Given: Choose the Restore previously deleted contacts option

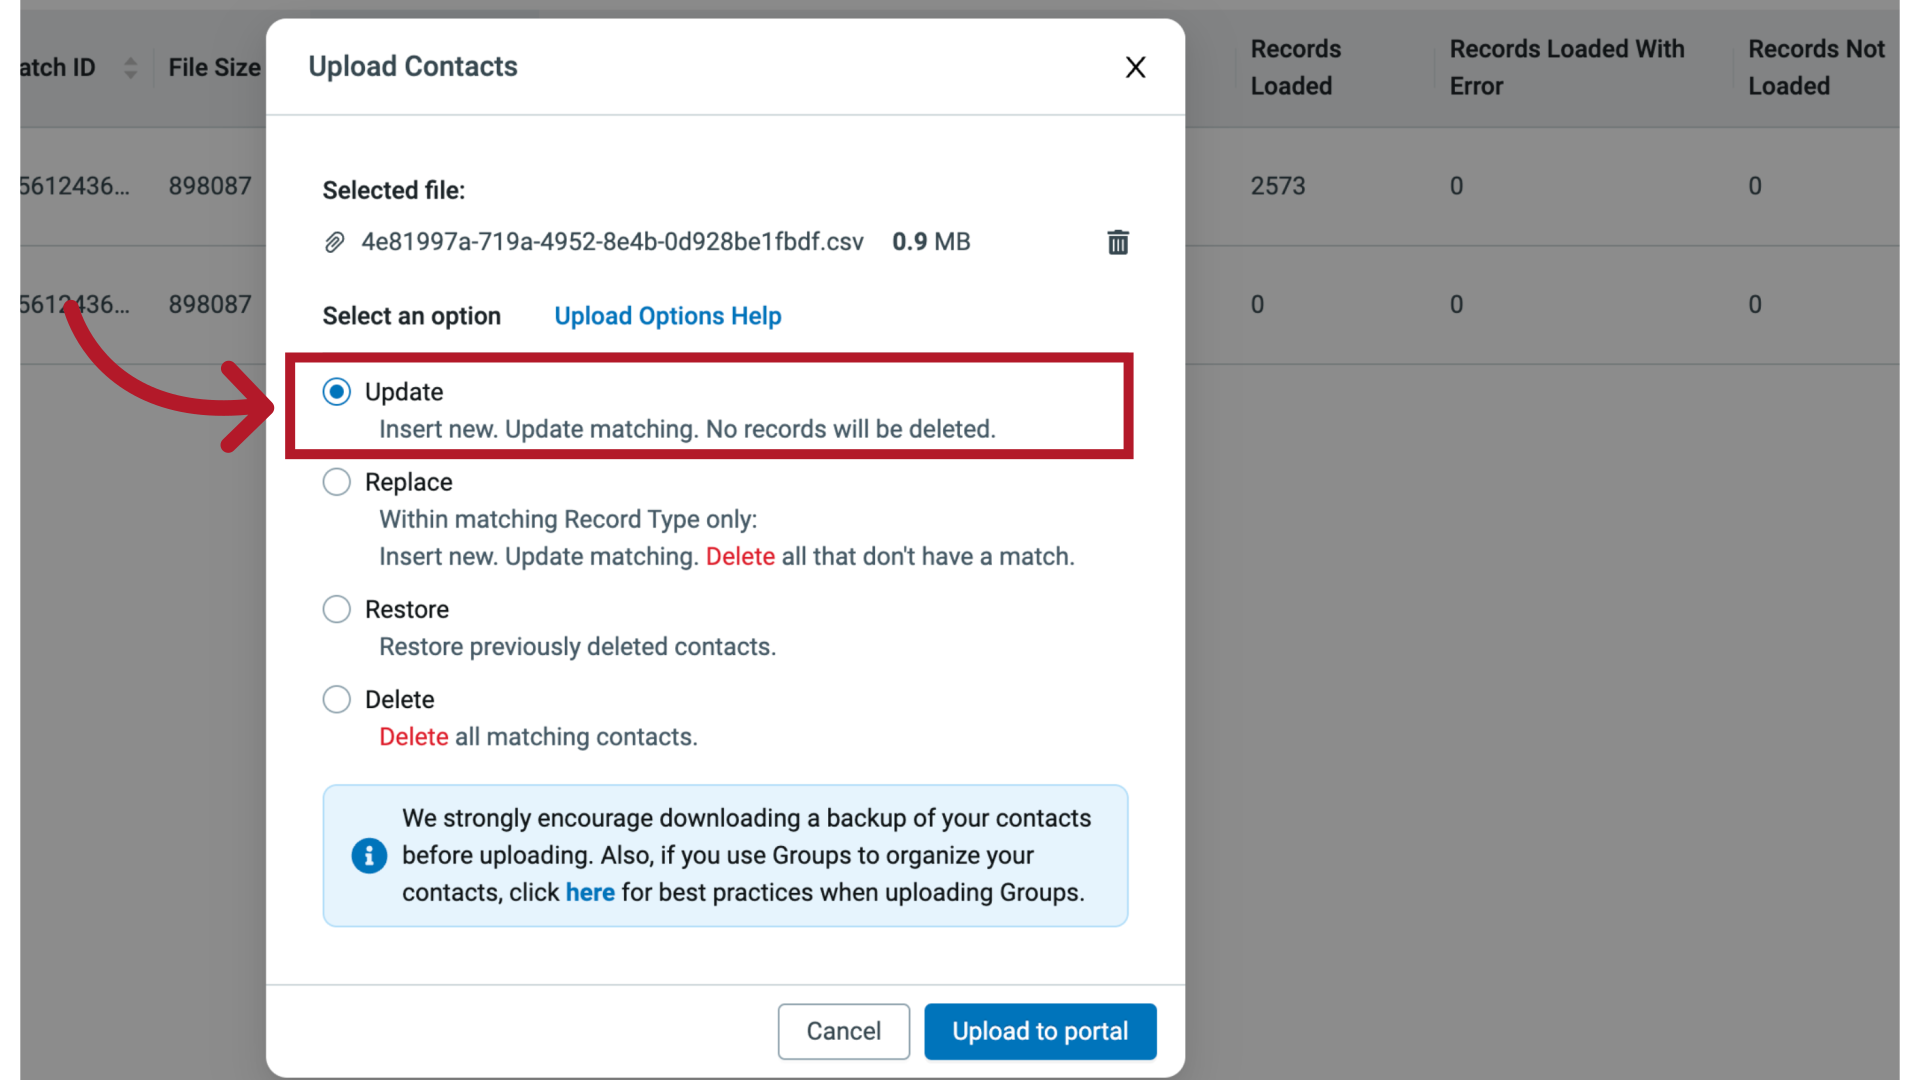Looking at the screenshot, I should coord(337,609).
